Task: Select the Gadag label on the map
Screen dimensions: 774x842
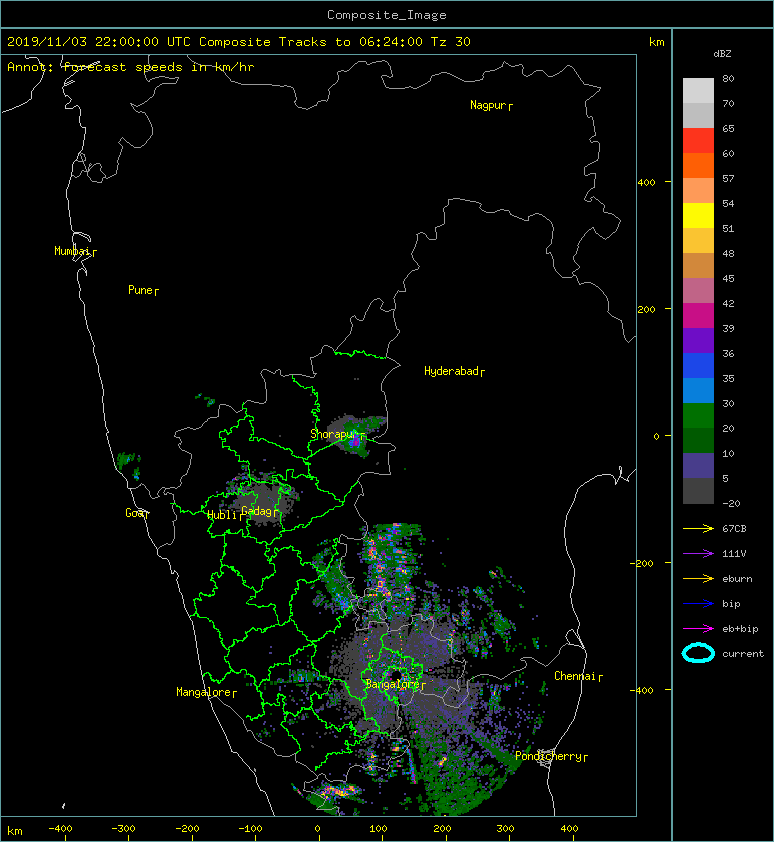Action: click(259, 511)
